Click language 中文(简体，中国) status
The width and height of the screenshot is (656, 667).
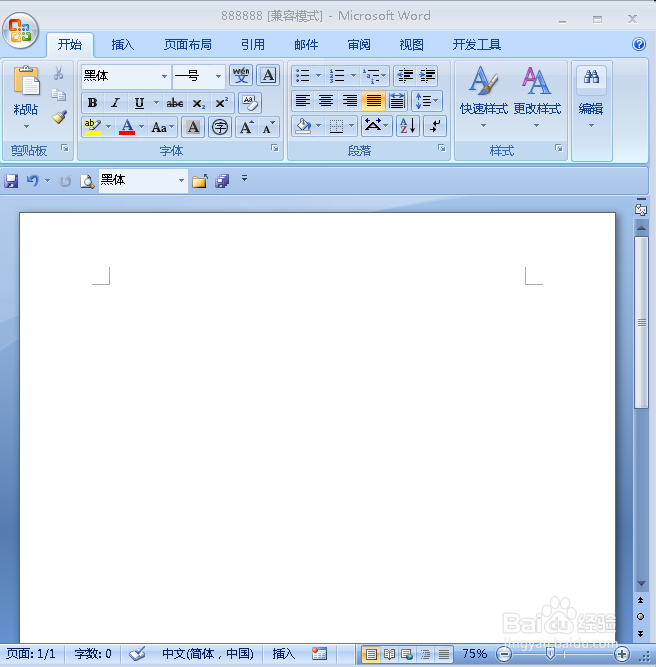(208, 654)
